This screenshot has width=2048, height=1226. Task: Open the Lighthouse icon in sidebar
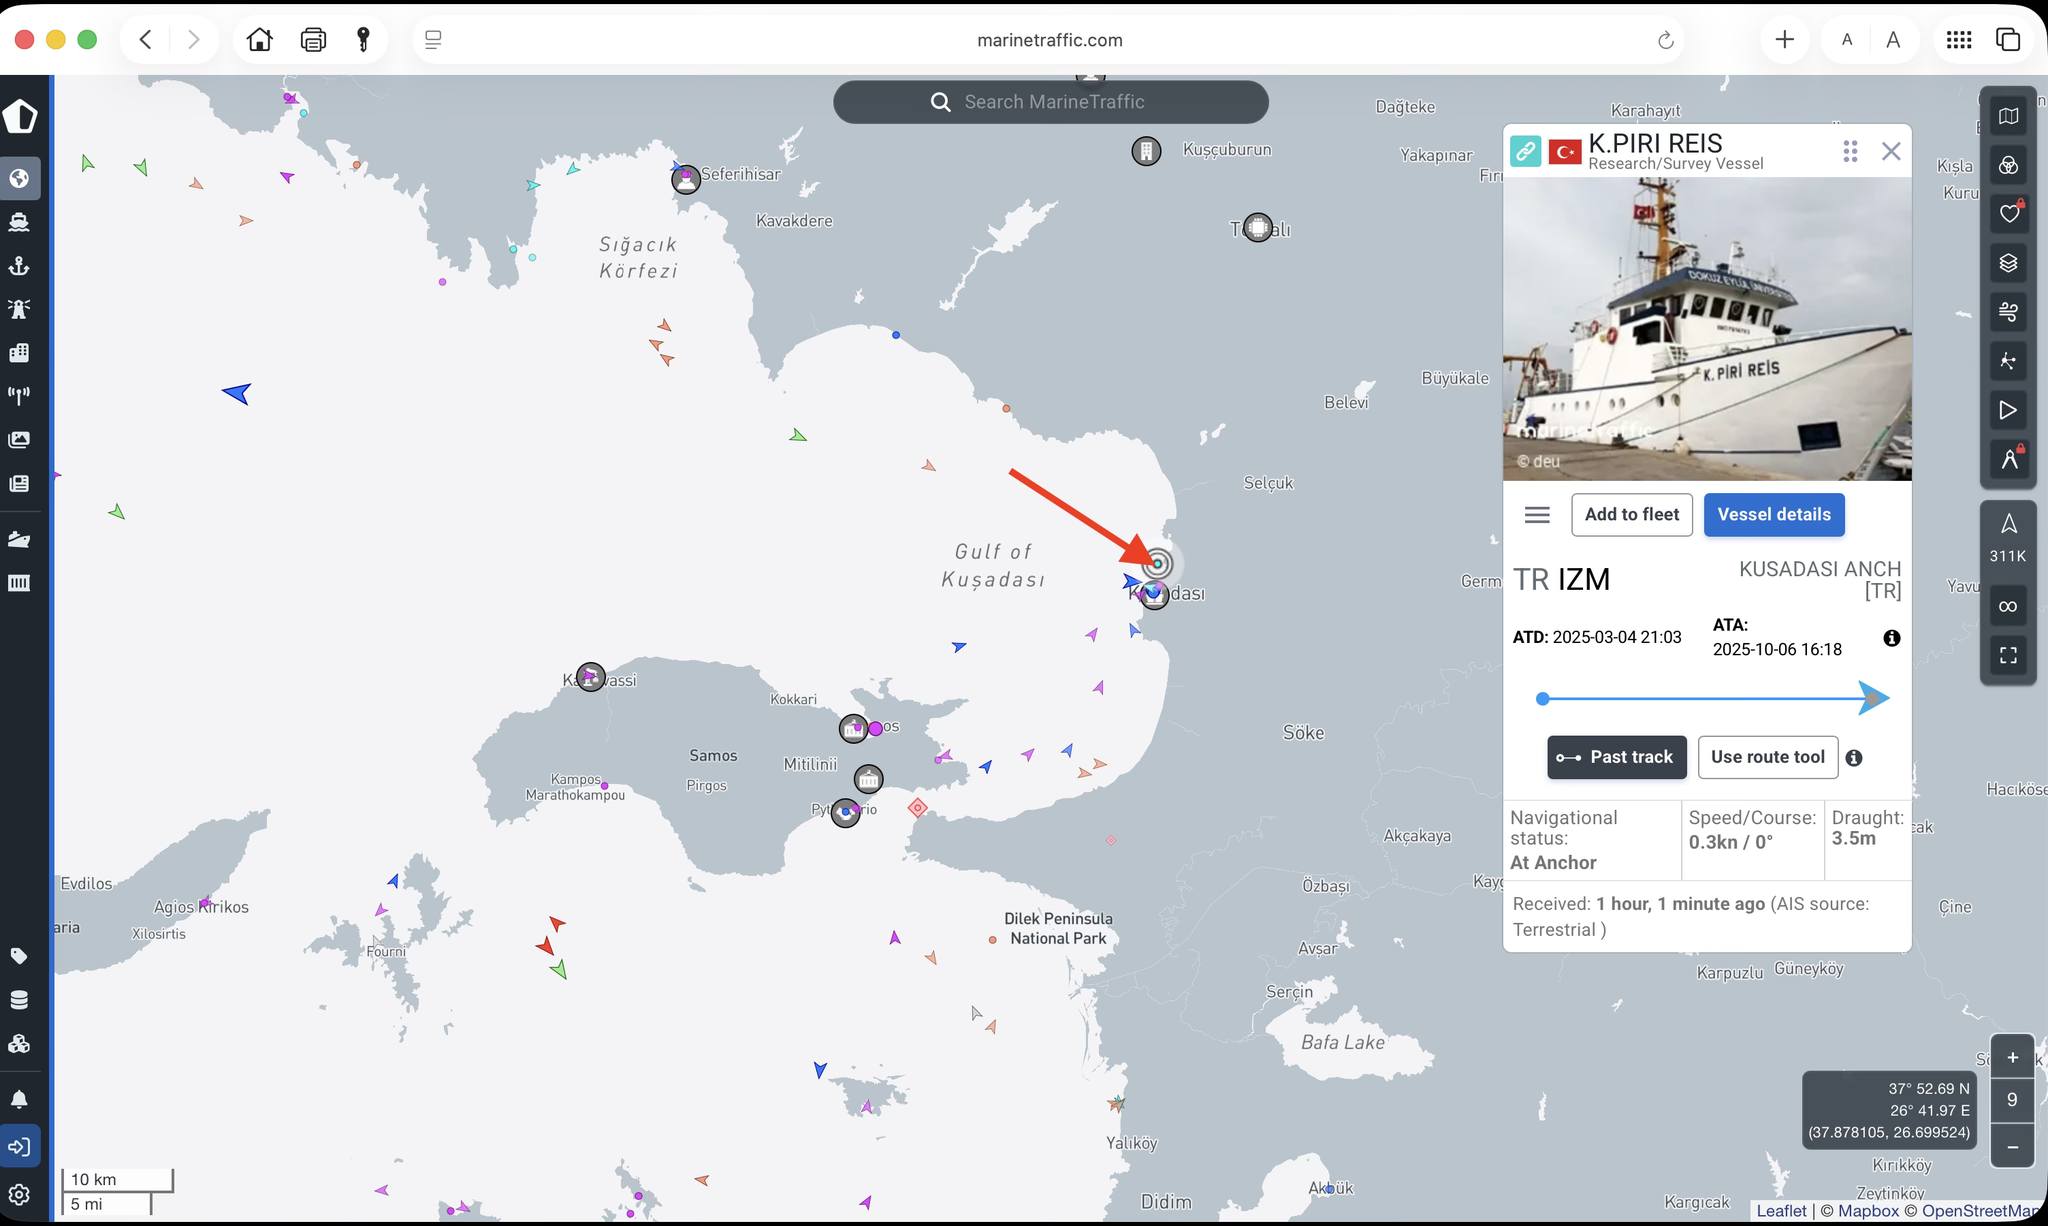pyautogui.click(x=19, y=309)
